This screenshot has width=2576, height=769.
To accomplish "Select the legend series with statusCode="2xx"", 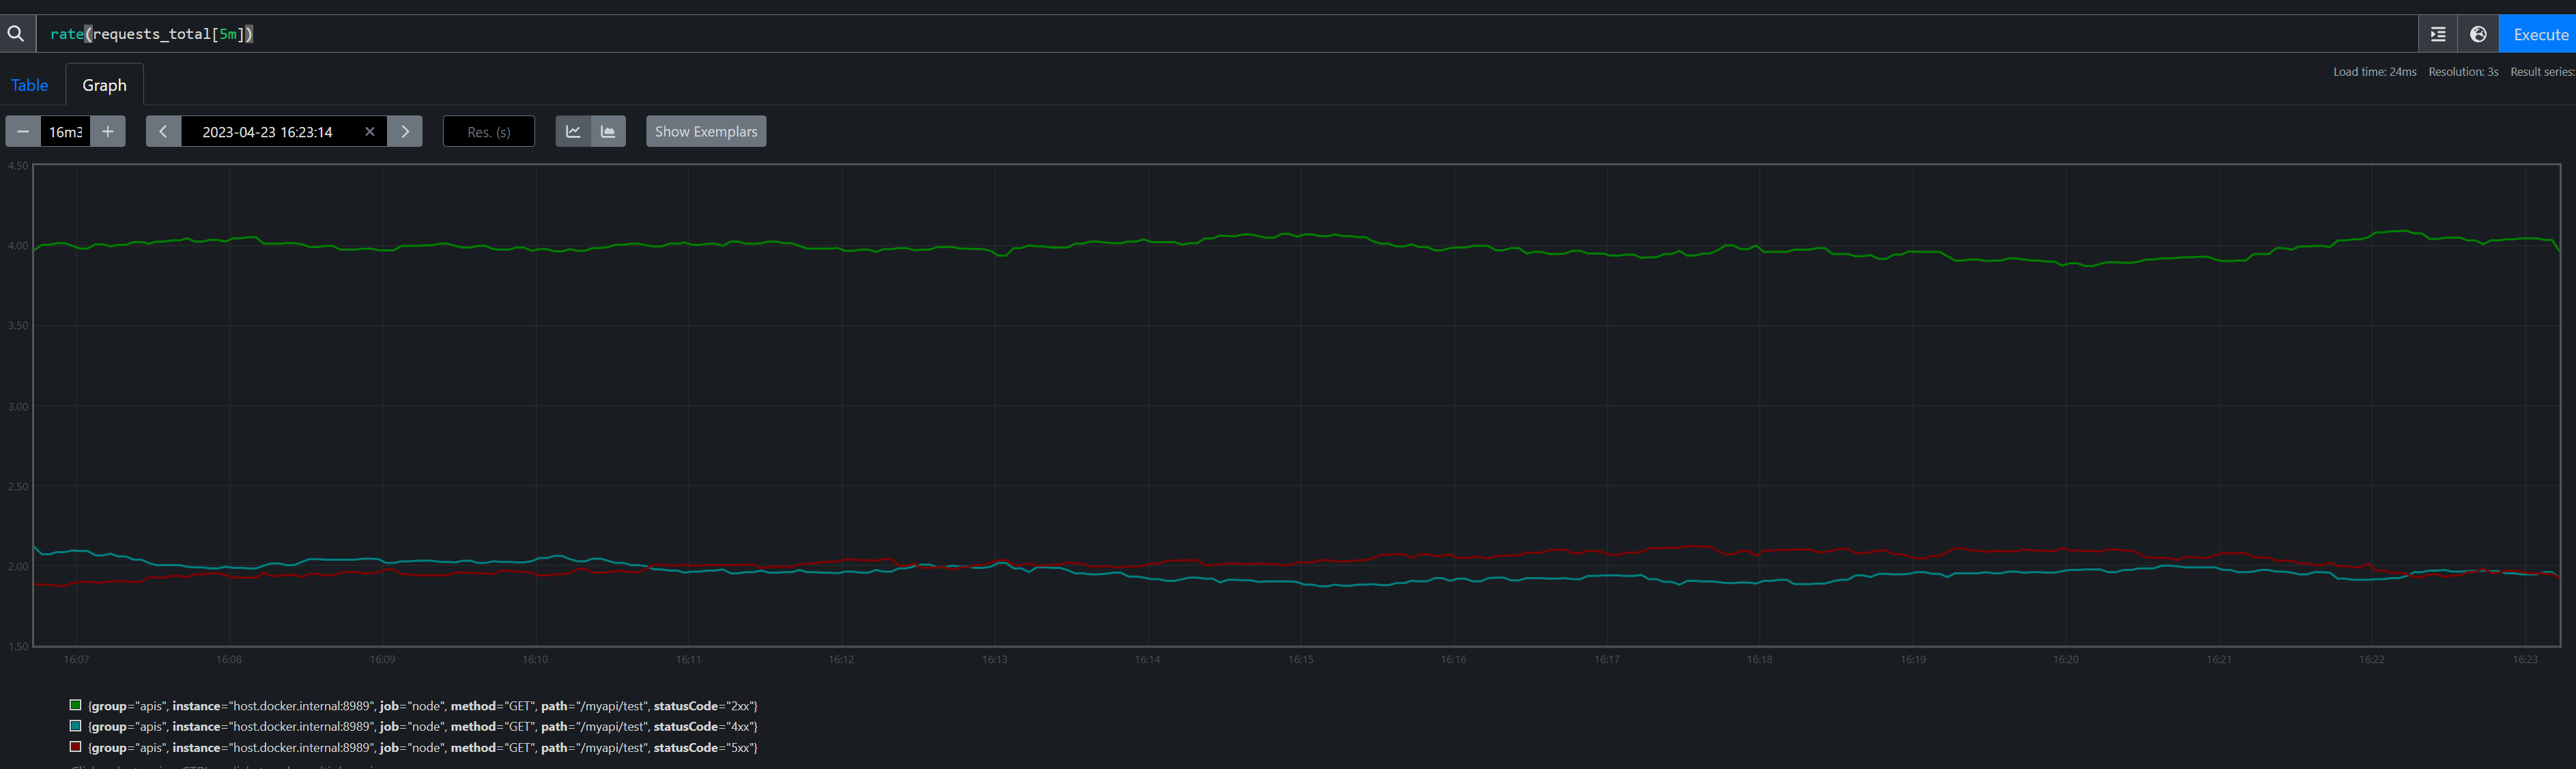I will (423, 706).
